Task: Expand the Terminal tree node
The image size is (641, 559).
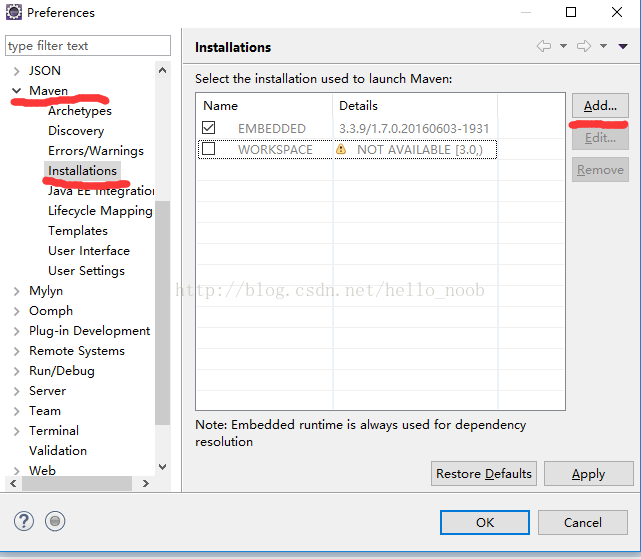Action: [16, 431]
